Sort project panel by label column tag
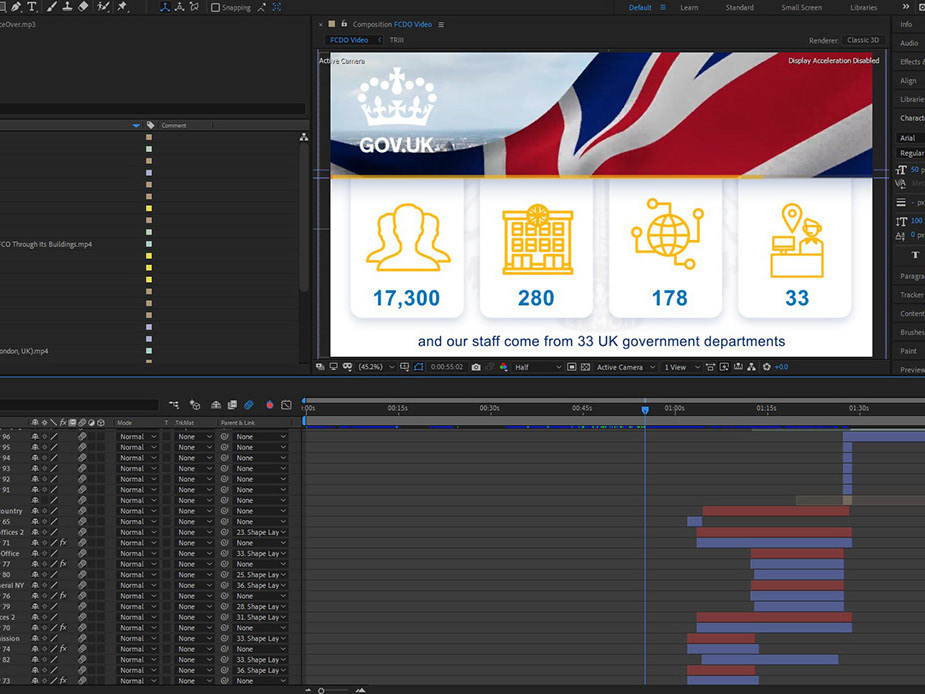925x694 pixels. tap(151, 125)
